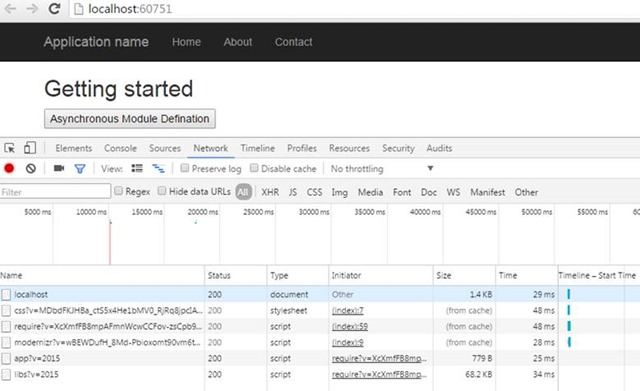Toggle overview waterfall view icon
640x391 pixels.
[158, 168]
